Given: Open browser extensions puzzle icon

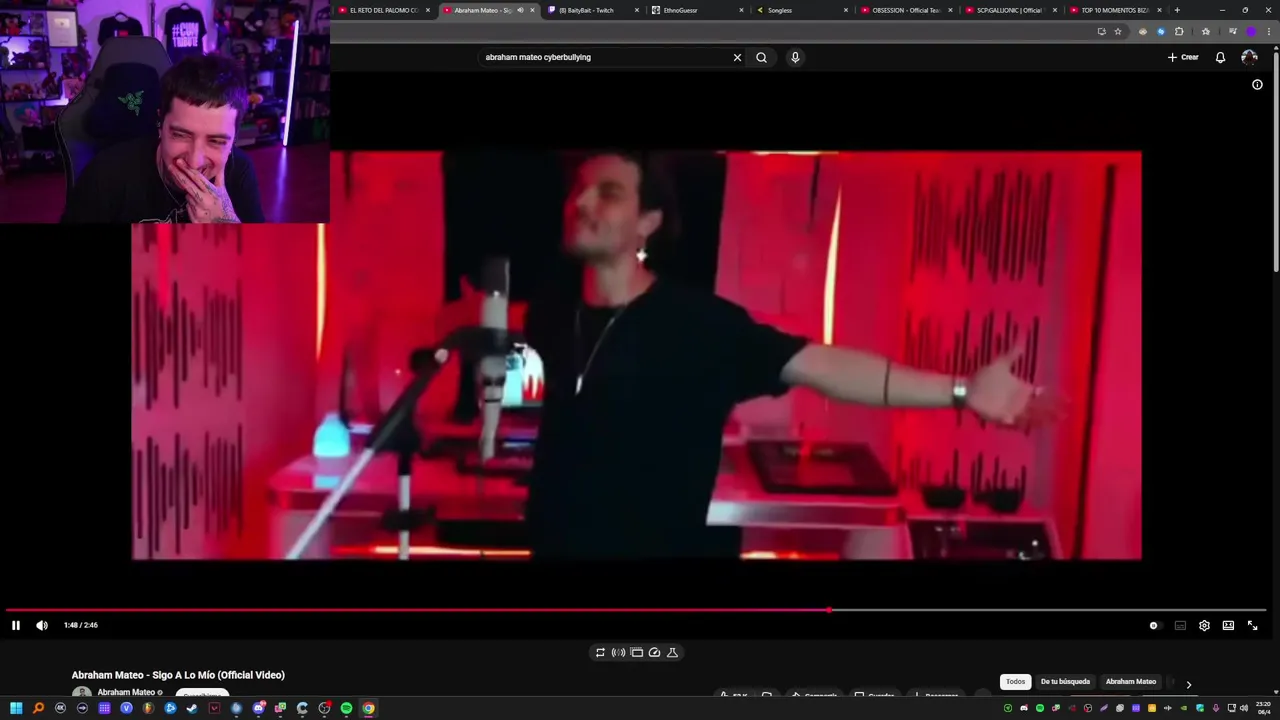Looking at the screenshot, I should 1179,31.
